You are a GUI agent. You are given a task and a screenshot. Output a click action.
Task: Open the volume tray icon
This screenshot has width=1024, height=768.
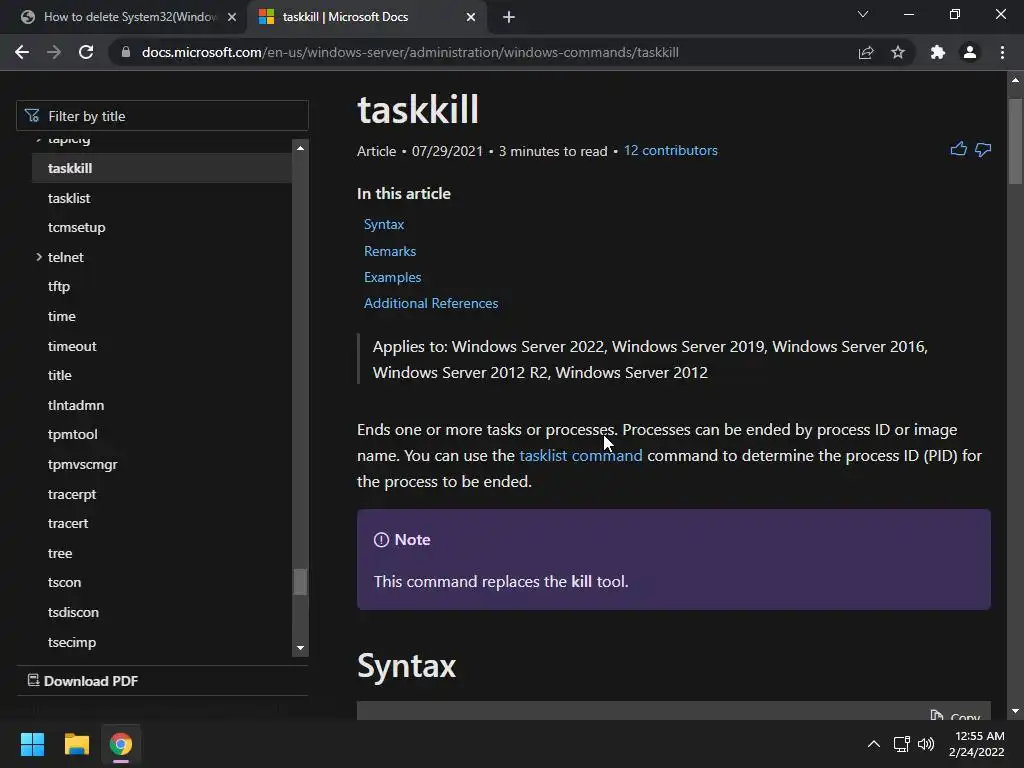pyautogui.click(x=926, y=744)
